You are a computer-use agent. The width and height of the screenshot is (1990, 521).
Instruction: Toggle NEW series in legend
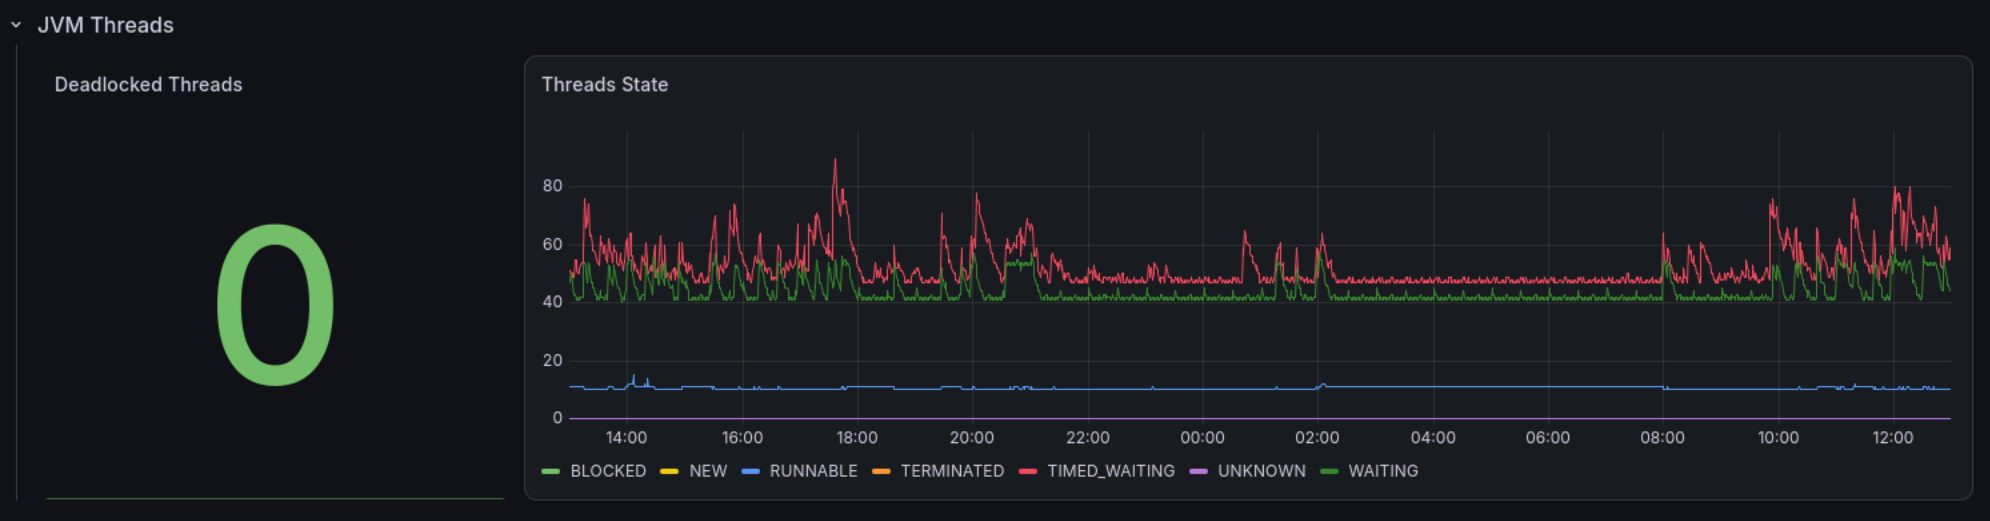point(708,471)
